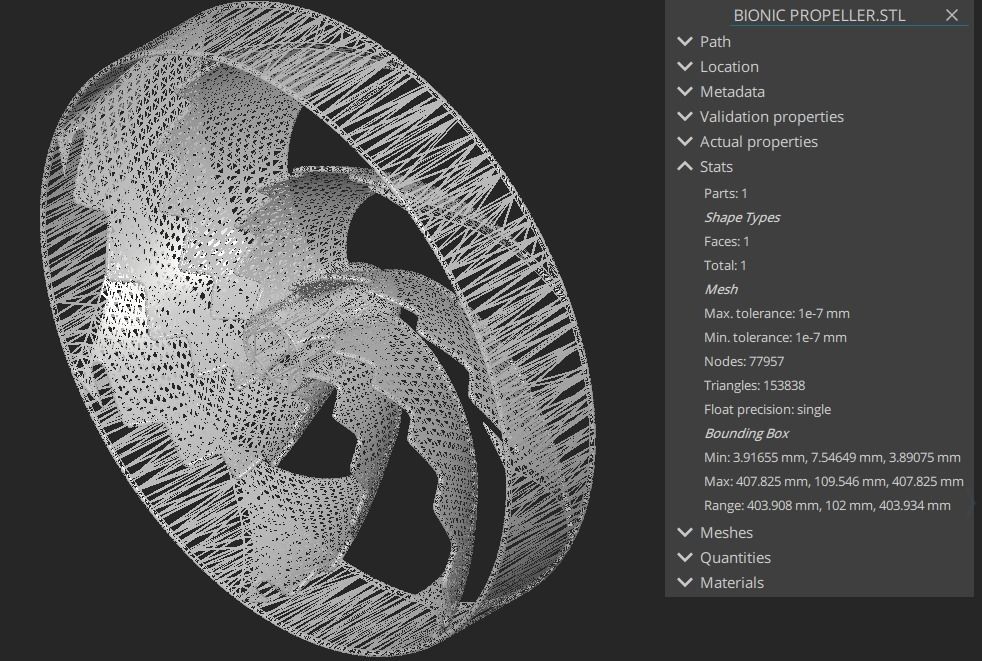Select the 'Parts: 1' stat row
This screenshot has height=661, width=982.
tap(725, 194)
